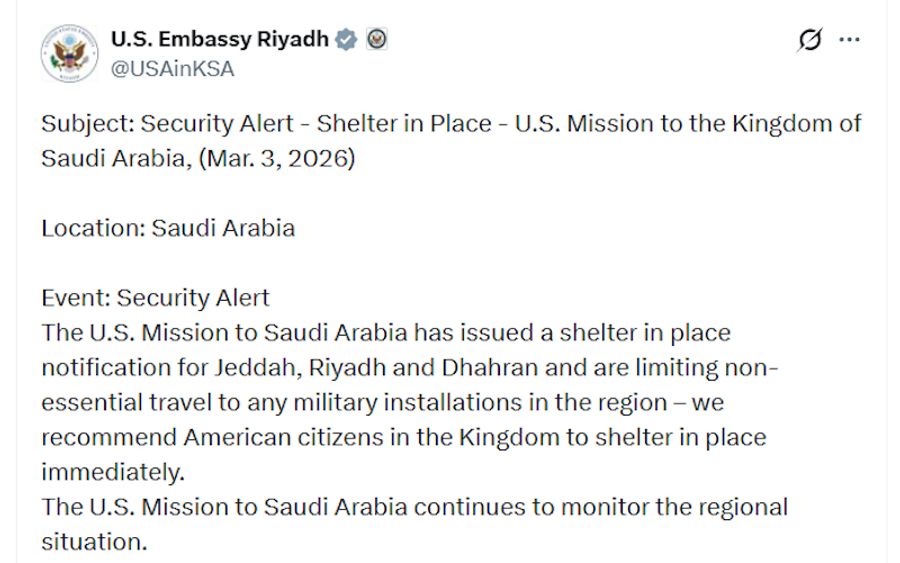Click the government affiliation seal badge
This screenshot has width=900, height=563.
(x=377, y=40)
